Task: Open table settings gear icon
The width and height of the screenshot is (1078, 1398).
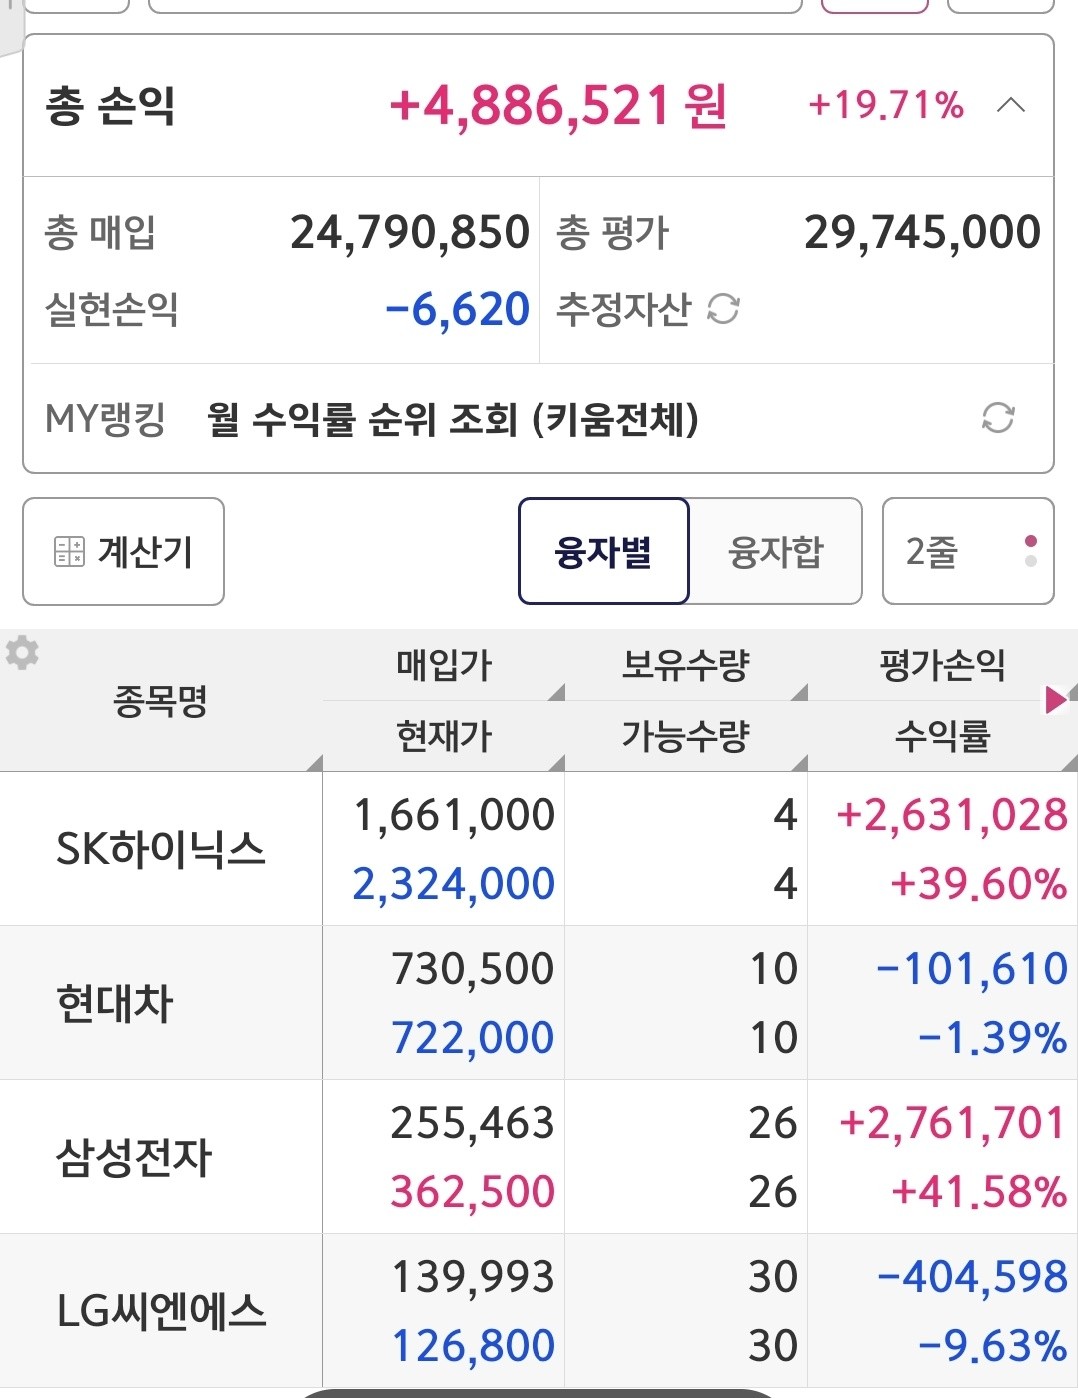Action: 22,653
